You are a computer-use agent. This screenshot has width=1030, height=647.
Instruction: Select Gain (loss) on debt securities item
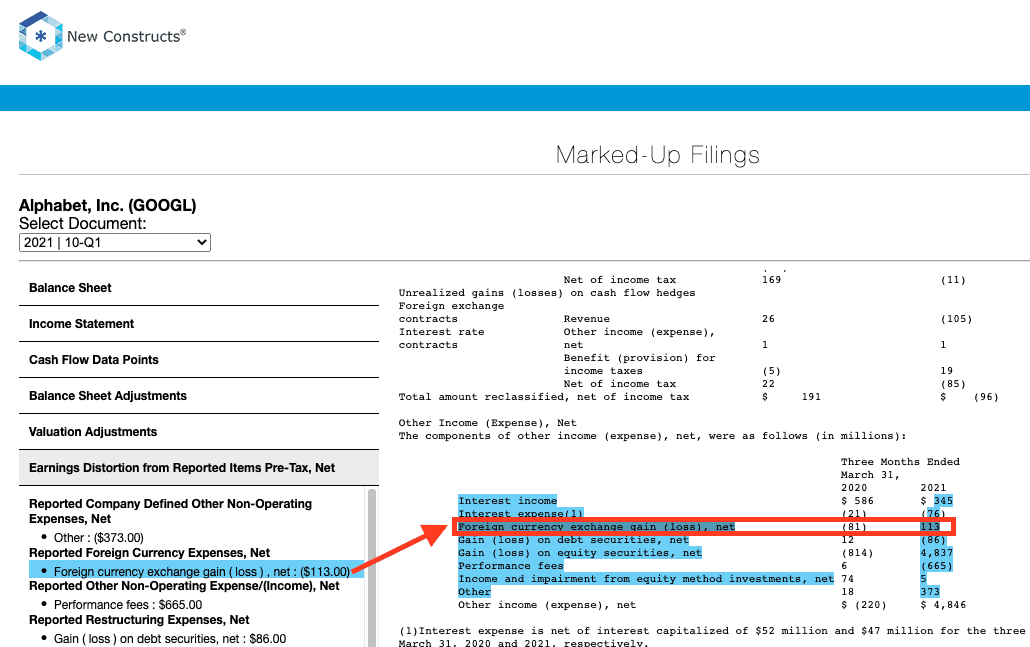coord(170,638)
